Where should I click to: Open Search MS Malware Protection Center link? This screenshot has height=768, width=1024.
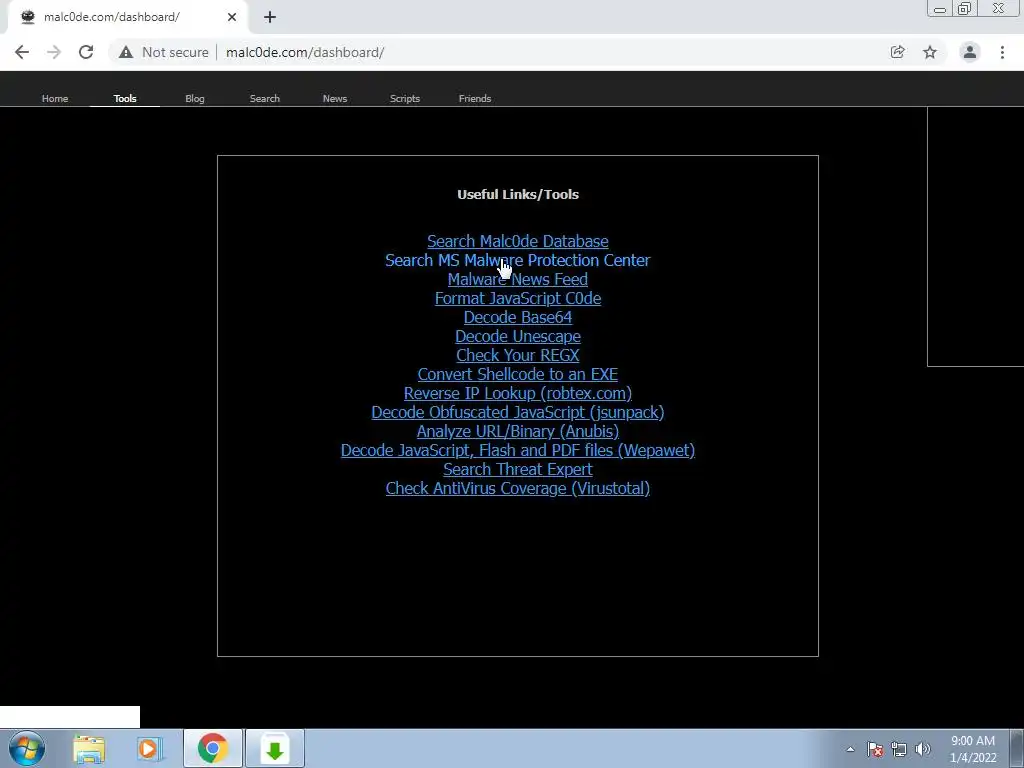[518, 260]
